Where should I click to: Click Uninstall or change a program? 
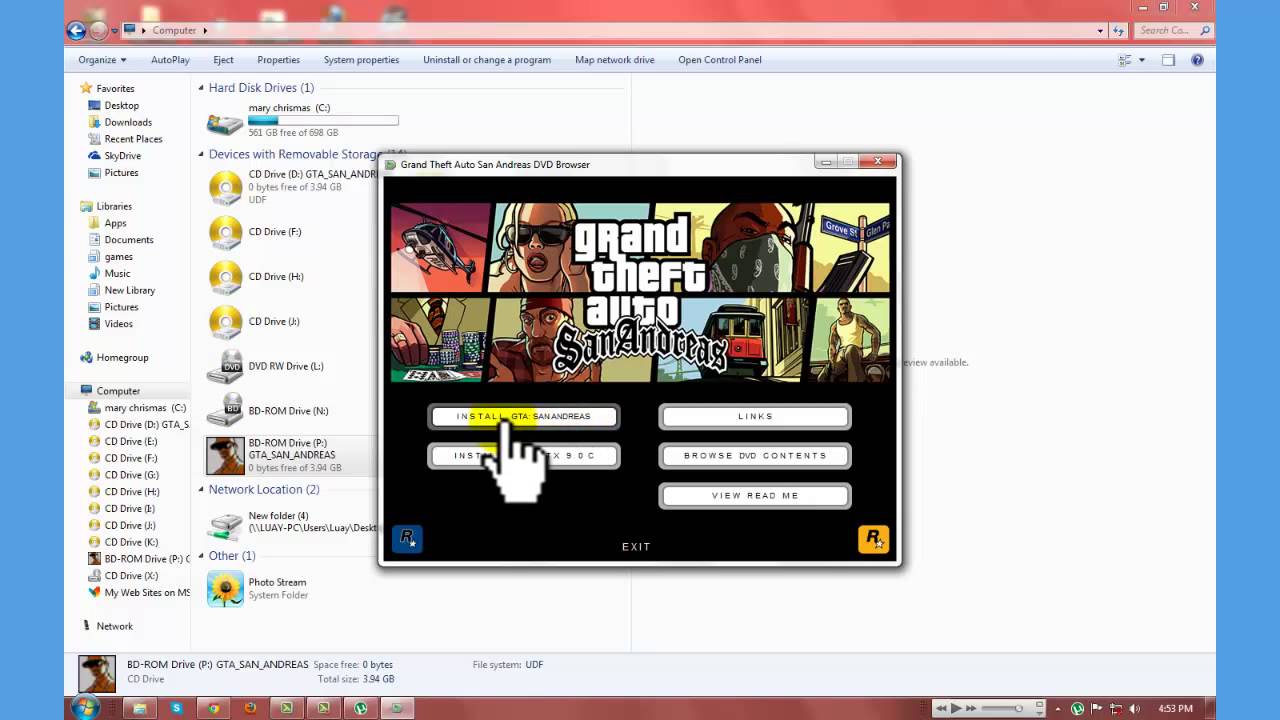(487, 60)
